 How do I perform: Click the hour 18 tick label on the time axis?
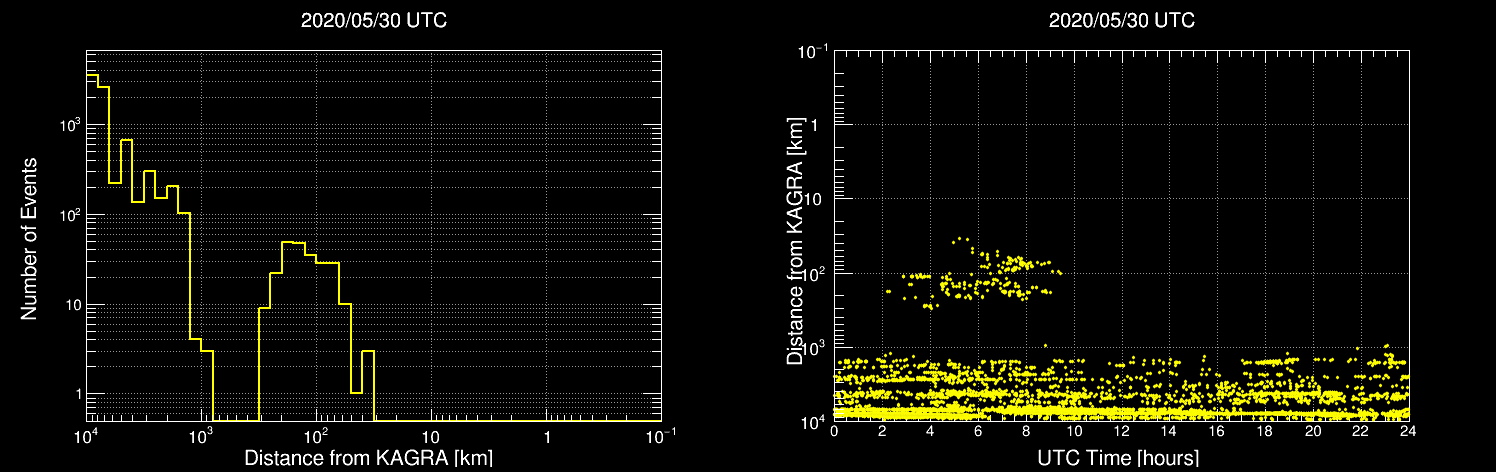click(1265, 431)
